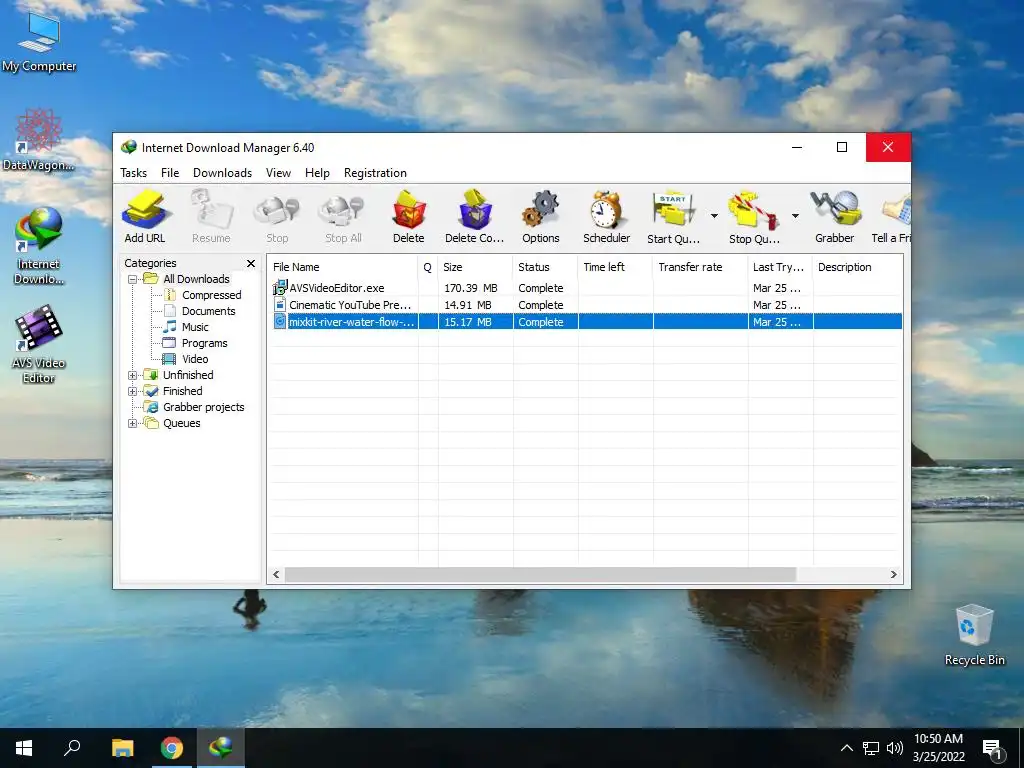Click the AVS Video Editor desktop icon
1024x768 pixels.
(x=38, y=345)
